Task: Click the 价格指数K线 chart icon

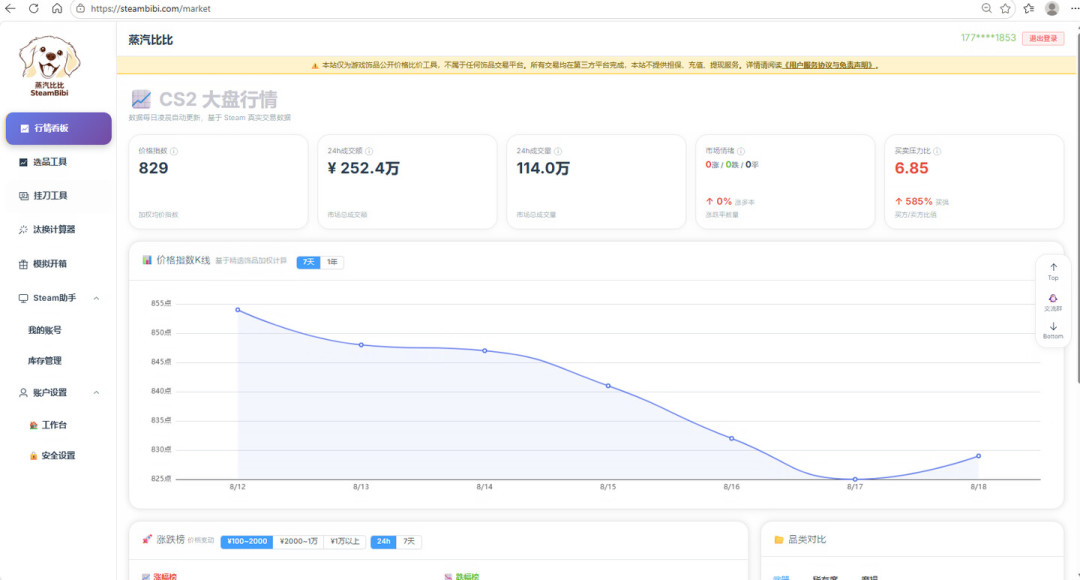Action: (x=147, y=260)
